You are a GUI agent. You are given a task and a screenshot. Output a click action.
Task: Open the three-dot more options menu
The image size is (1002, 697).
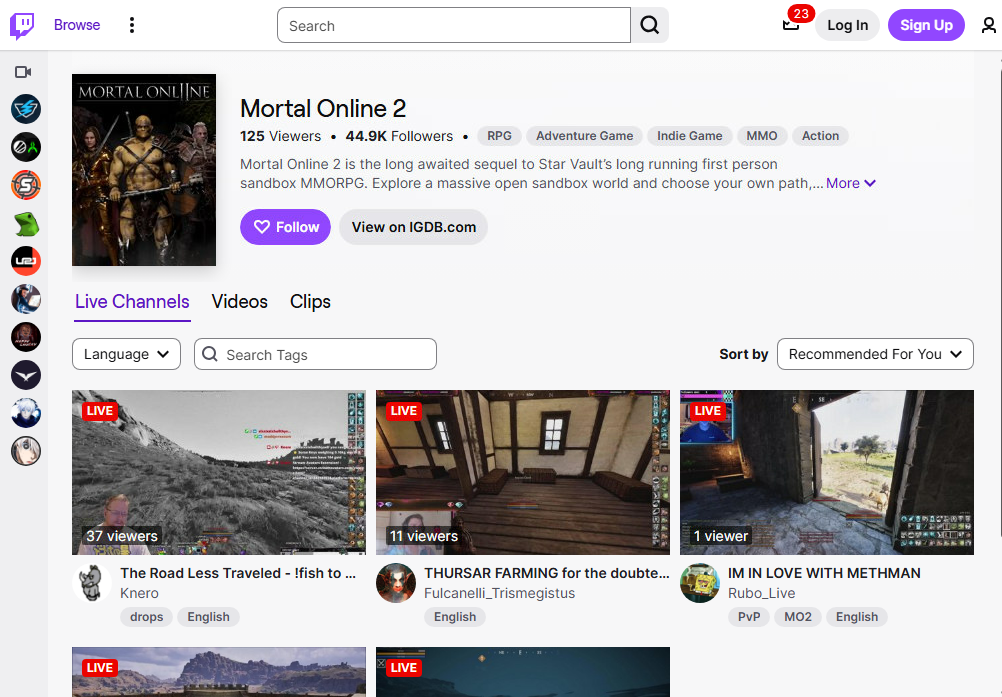[x=132, y=26]
